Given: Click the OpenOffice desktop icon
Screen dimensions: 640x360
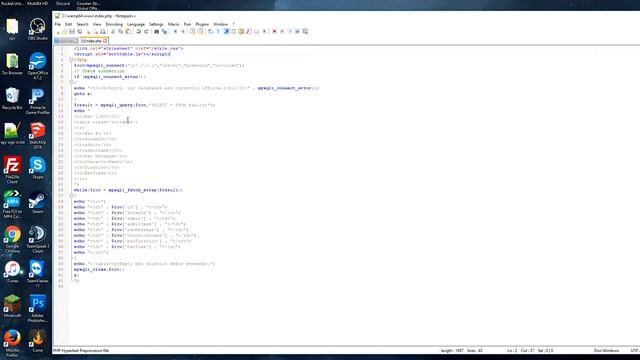Looking at the screenshot, I should (38, 65).
